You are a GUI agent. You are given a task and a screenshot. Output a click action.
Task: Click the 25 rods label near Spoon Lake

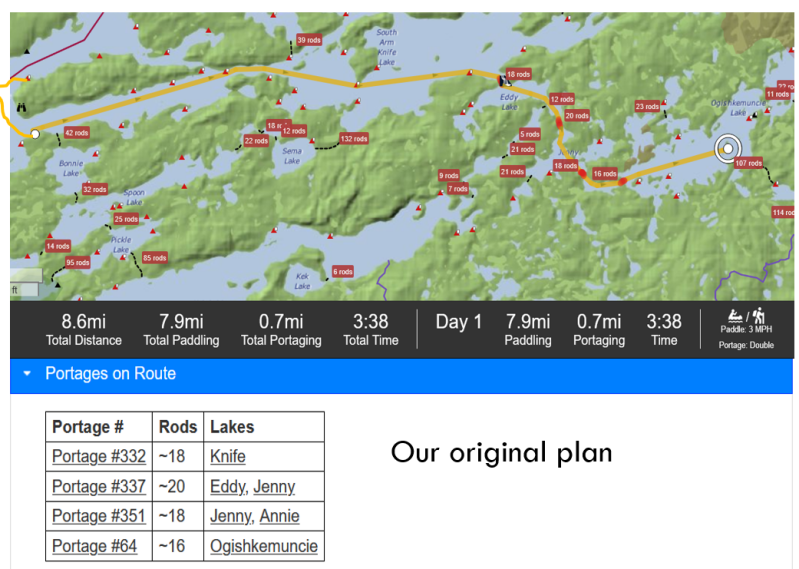click(x=126, y=219)
